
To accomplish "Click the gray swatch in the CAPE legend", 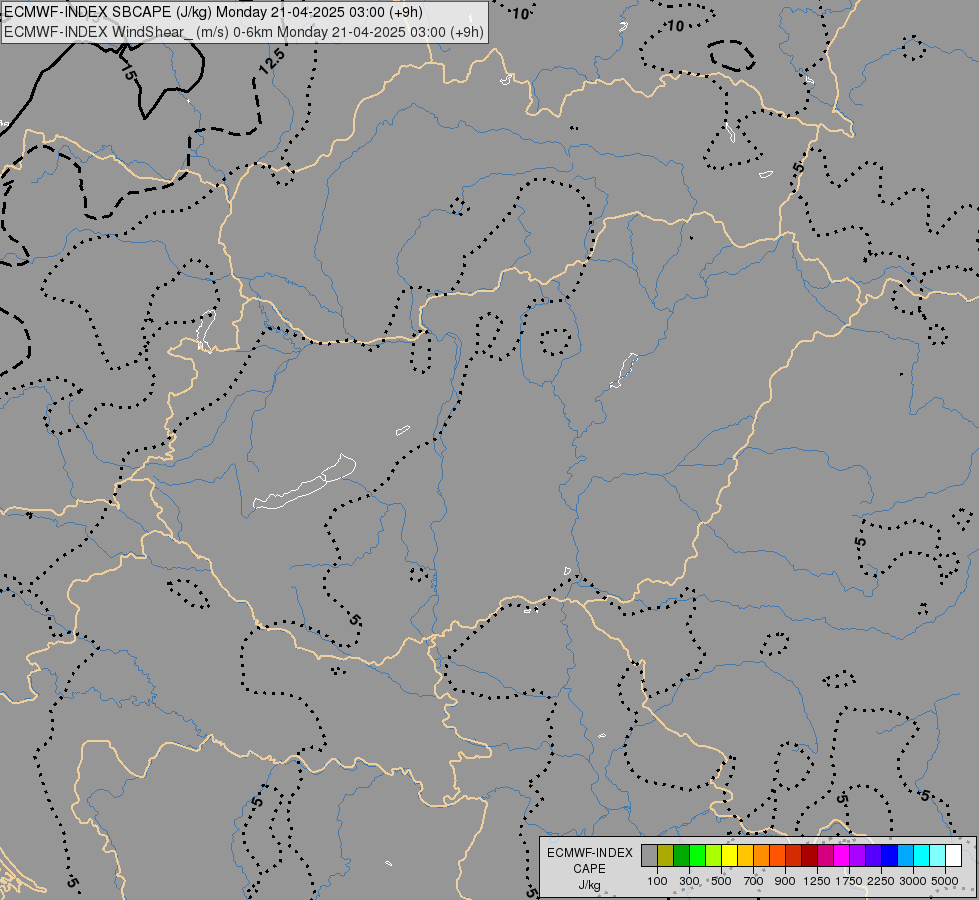I will (649, 855).
